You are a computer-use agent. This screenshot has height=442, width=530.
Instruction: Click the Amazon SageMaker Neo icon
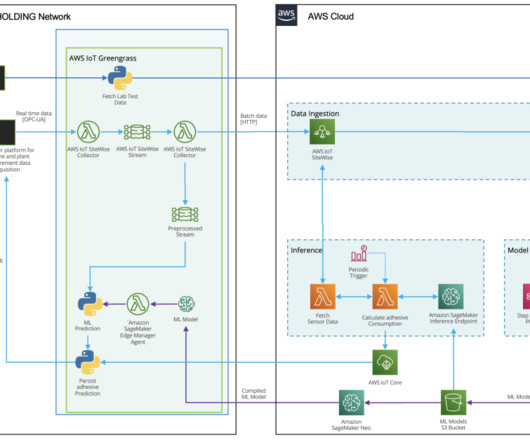[x=352, y=402]
